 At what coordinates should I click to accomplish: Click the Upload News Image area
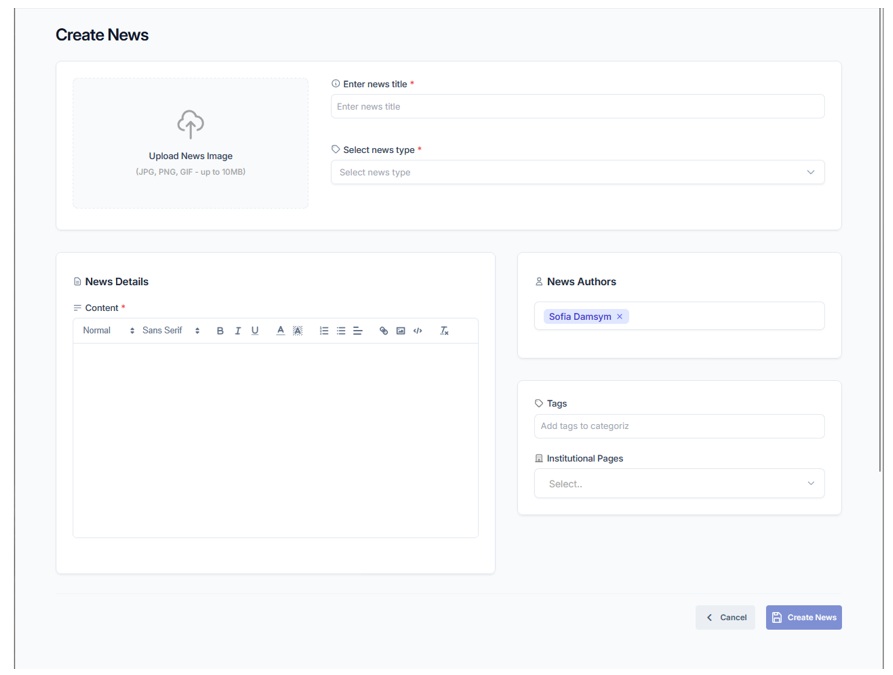click(190, 144)
